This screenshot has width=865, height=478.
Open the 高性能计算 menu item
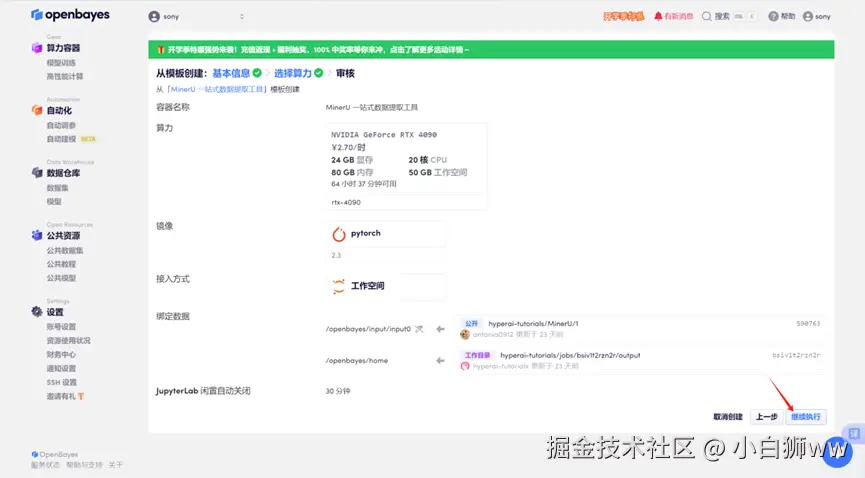(x=65, y=77)
